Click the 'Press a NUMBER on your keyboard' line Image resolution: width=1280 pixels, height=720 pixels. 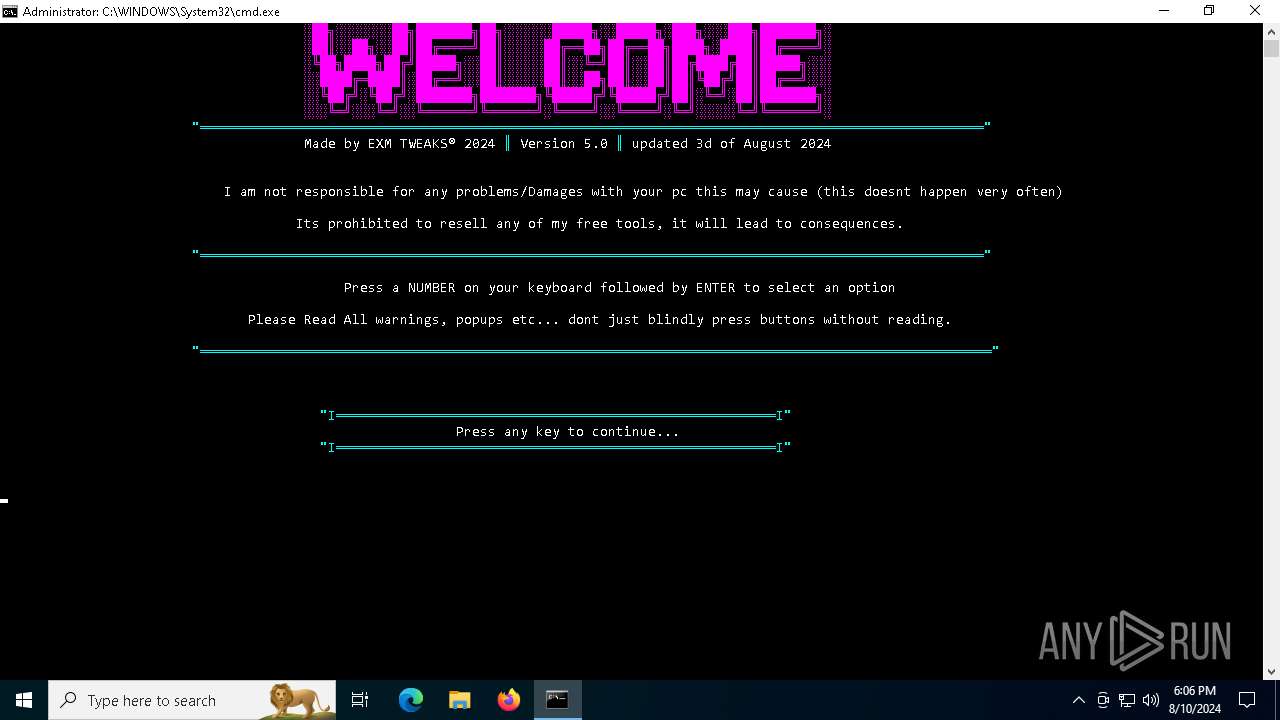click(x=619, y=287)
